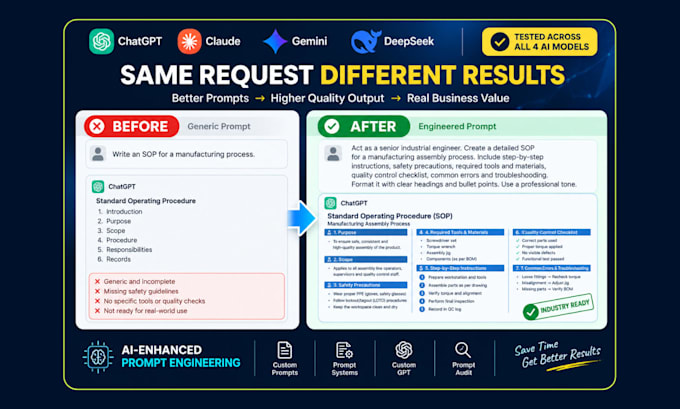Click the 'Standard Operating Procedure (SOP)' heading
Image resolution: width=680 pixels, height=409 pixels.
390,216
